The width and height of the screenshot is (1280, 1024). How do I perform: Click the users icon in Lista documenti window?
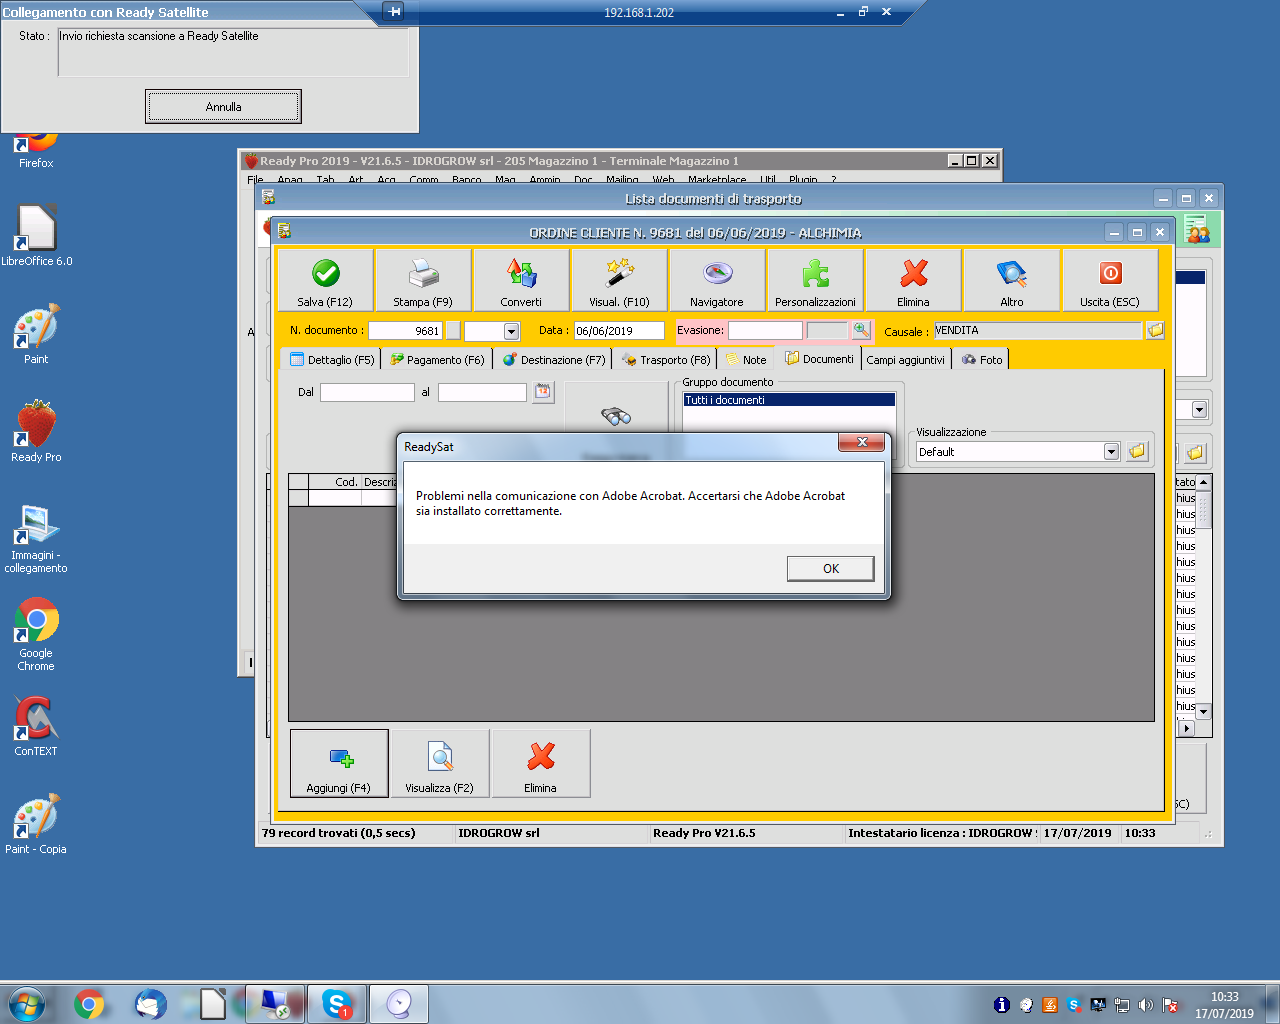coord(1197,230)
